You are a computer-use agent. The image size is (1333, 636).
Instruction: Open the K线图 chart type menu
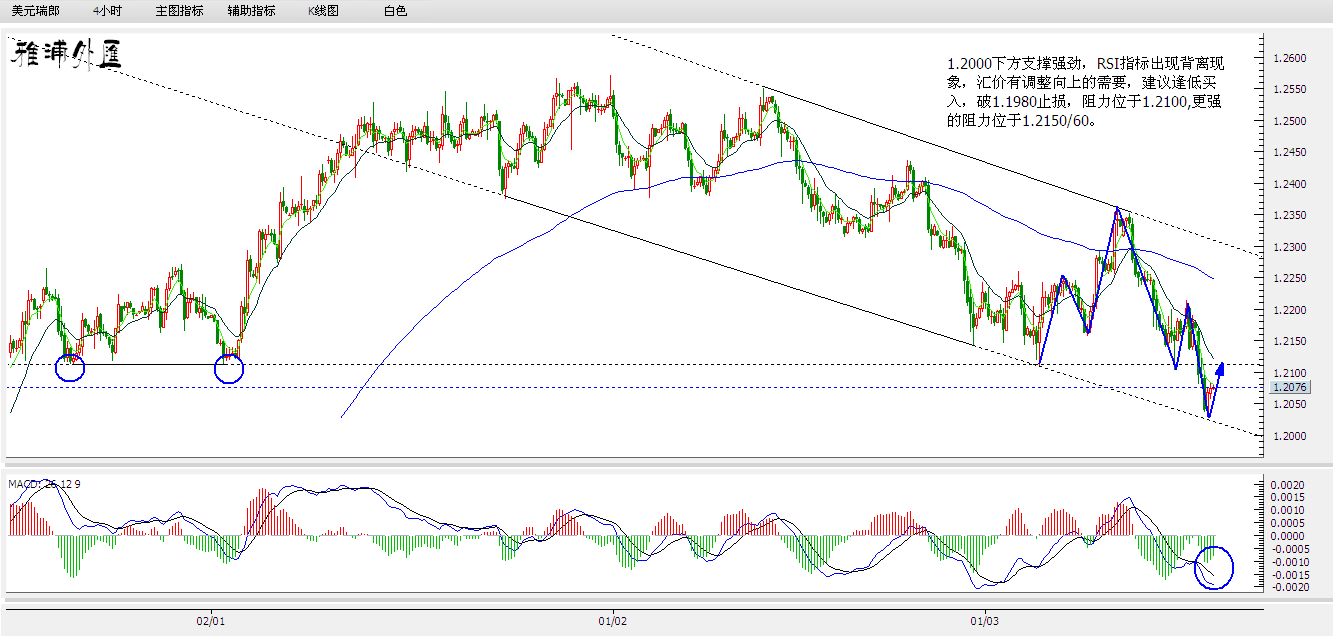click(x=323, y=11)
